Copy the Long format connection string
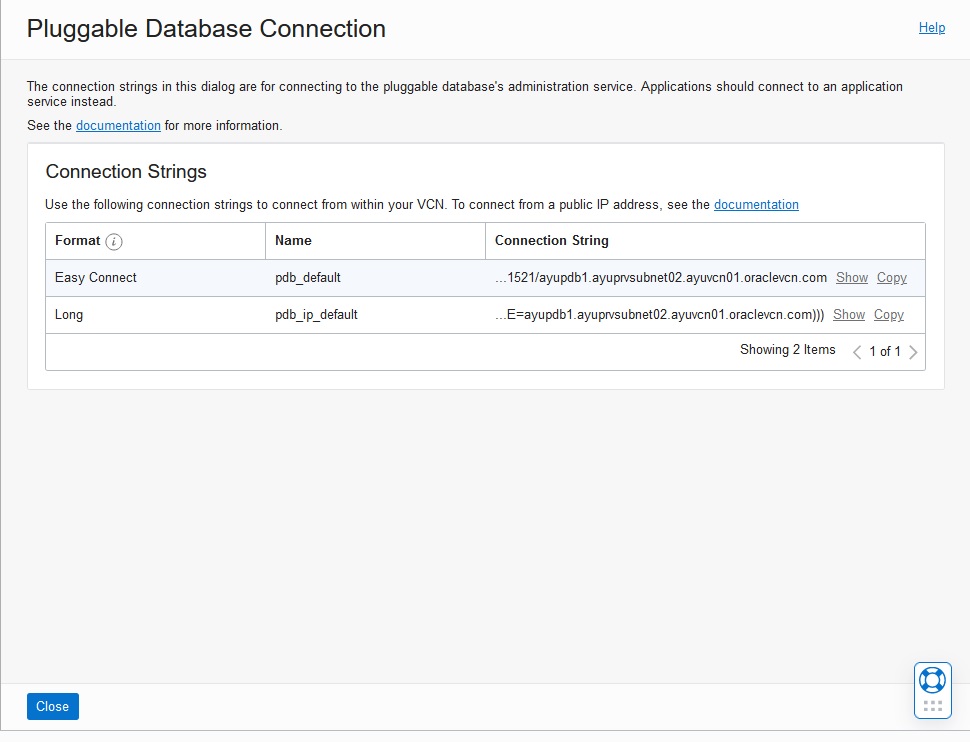 click(x=889, y=314)
